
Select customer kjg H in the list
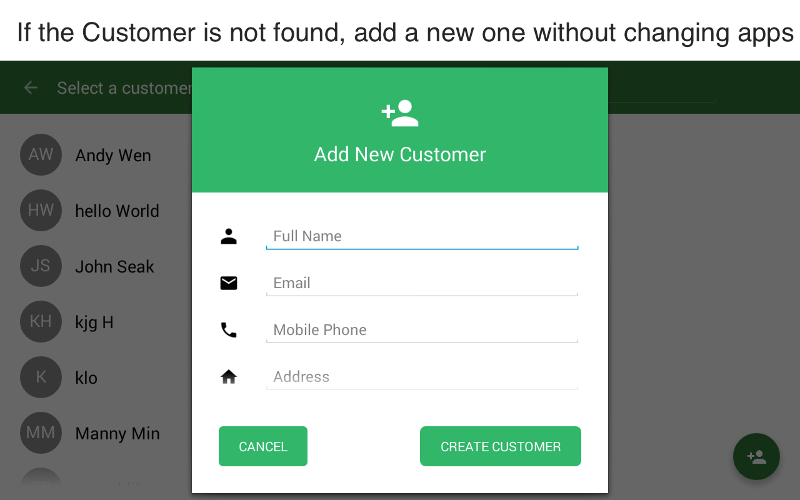pos(96,321)
